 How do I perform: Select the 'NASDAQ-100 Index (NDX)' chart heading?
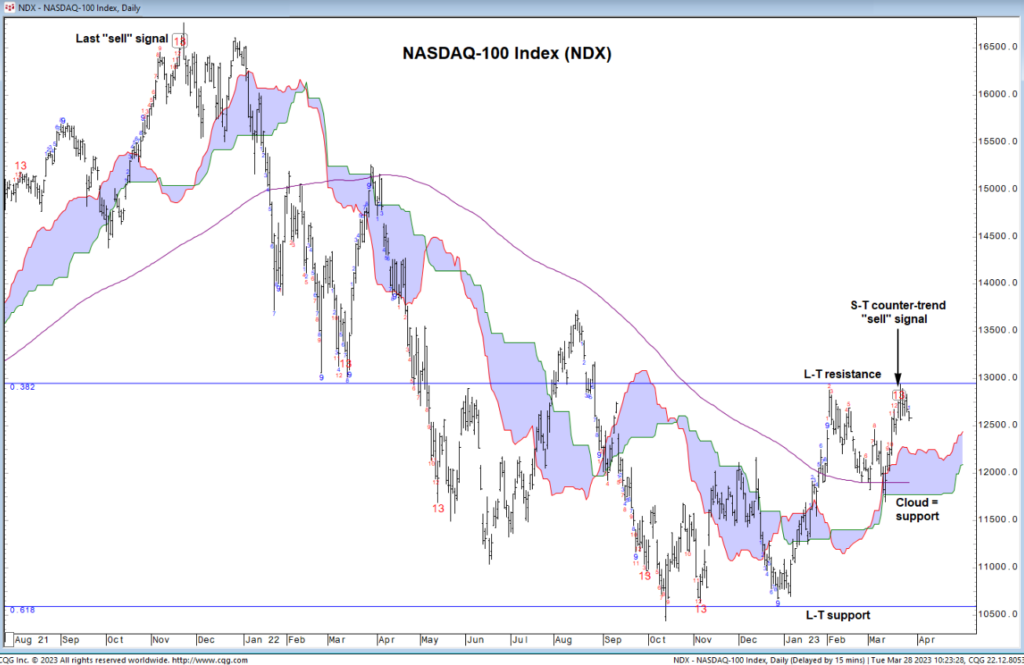[507, 54]
